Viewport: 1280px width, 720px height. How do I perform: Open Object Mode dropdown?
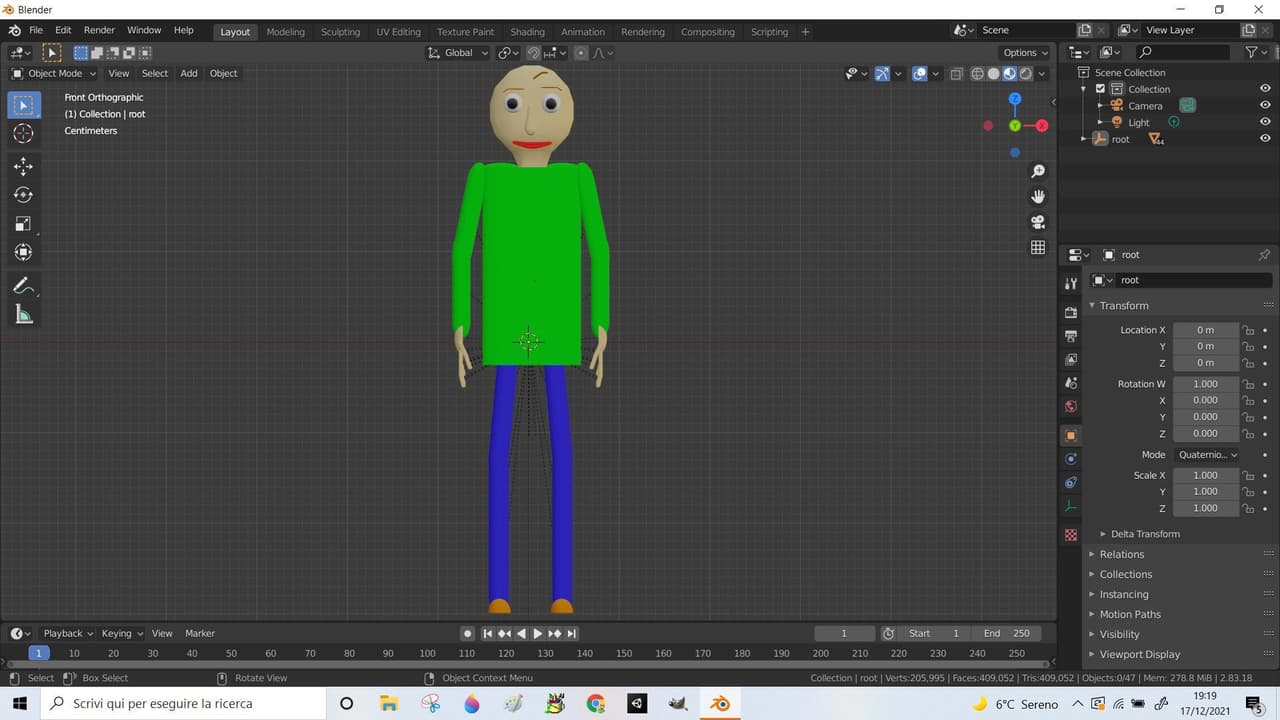click(54, 73)
